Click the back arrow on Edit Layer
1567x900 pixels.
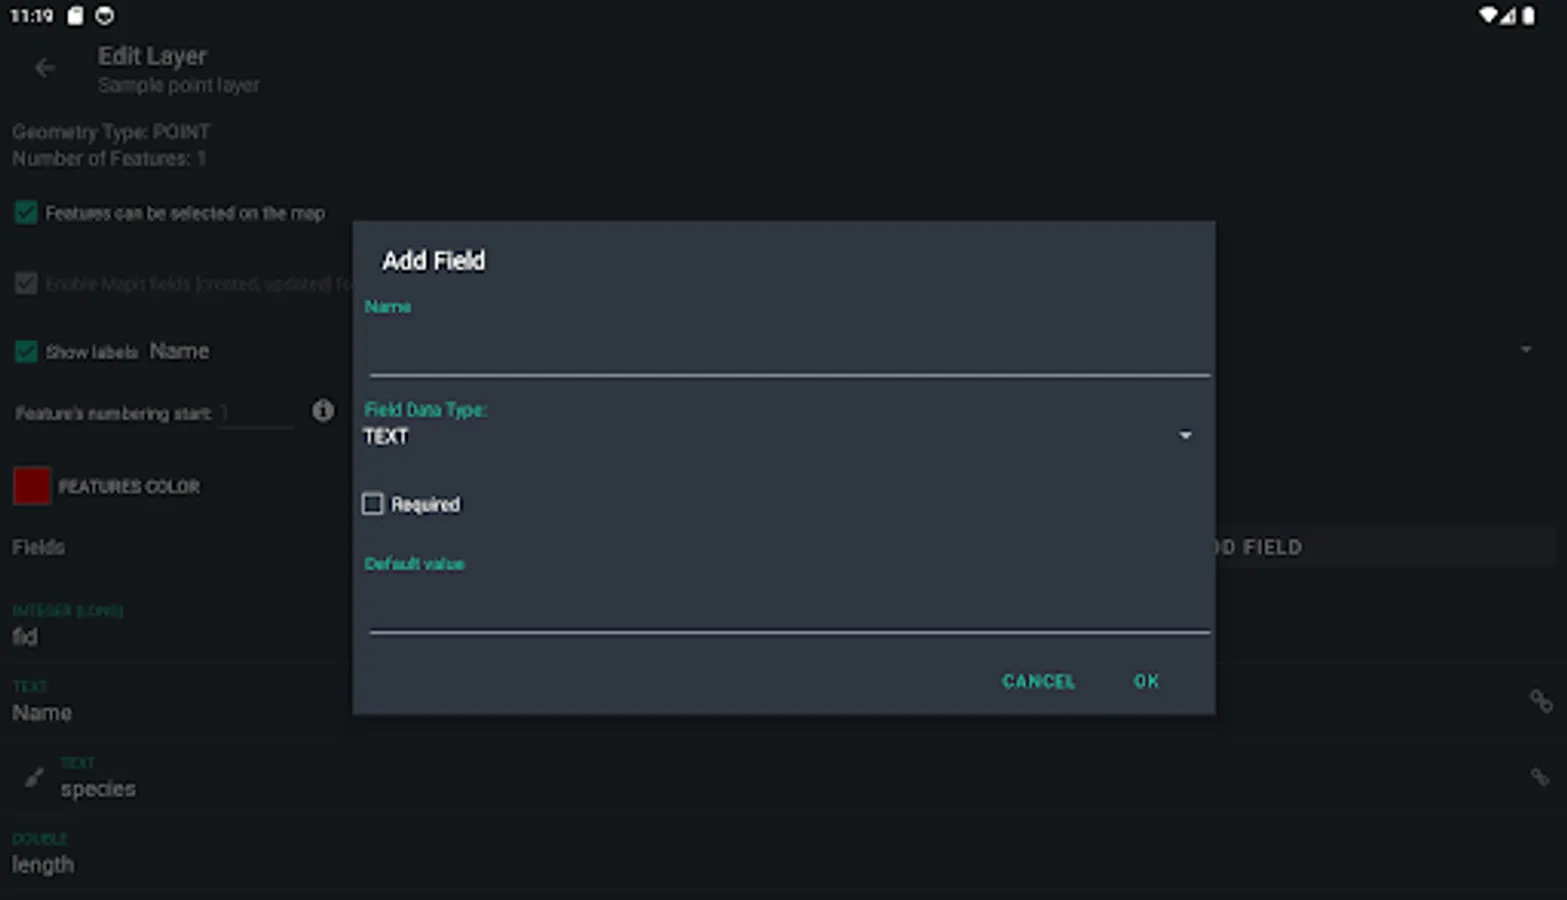tap(44, 67)
